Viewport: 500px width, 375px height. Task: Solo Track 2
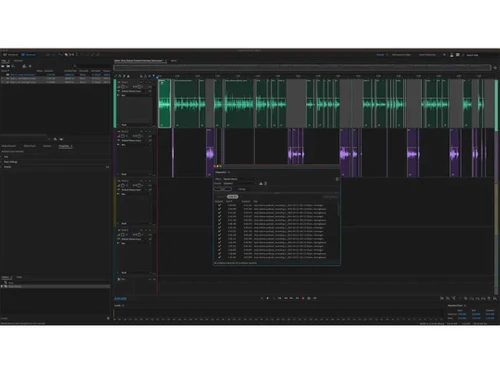click(x=146, y=131)
